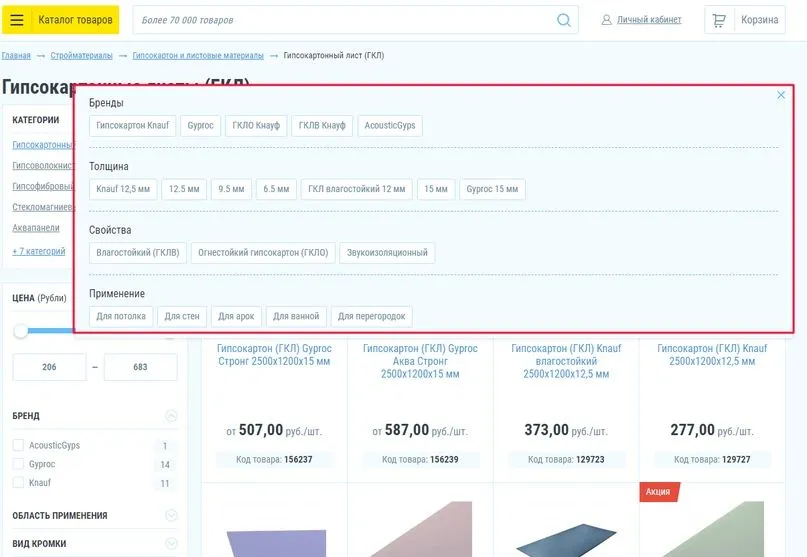Viewport: 807px width, 557px height.
Task: Choose the 6.5 мм thickness tag
Action: (x=276, y=189)
